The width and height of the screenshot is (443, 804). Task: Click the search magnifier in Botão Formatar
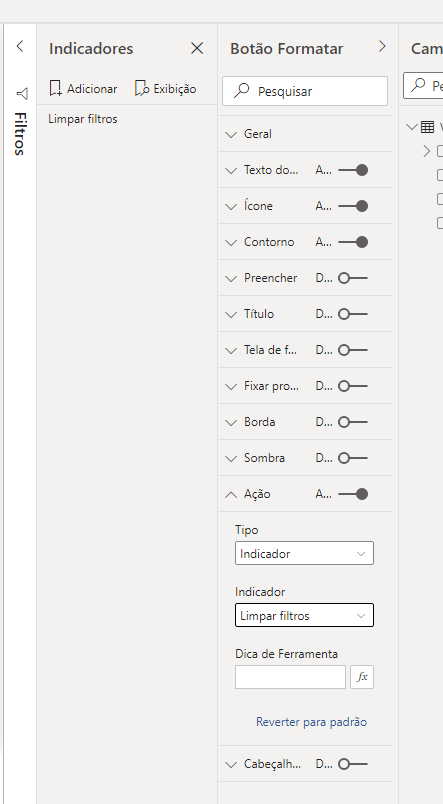click(x=241, y=91)
